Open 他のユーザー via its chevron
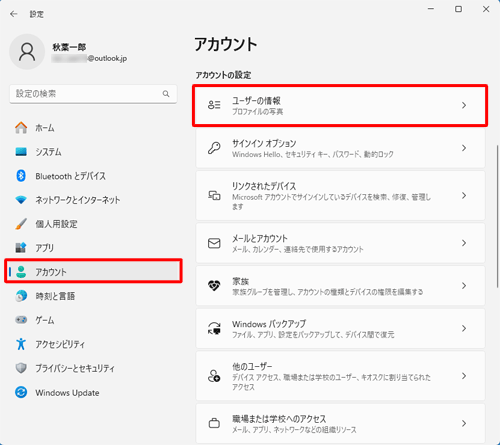This screenshot has height=445, width=500. [464, 376]
